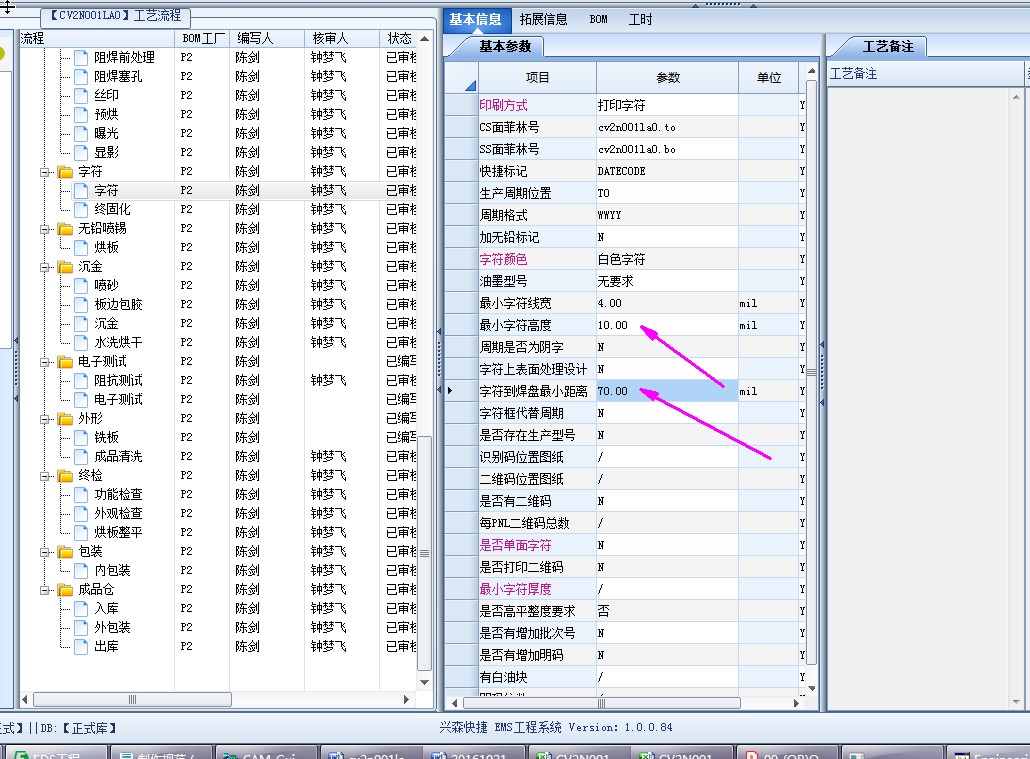The height and width of the screenshot is (759, 1030).
Task: Click scroll-down arrow of process tree scrollbar
Action: [424, 682]
